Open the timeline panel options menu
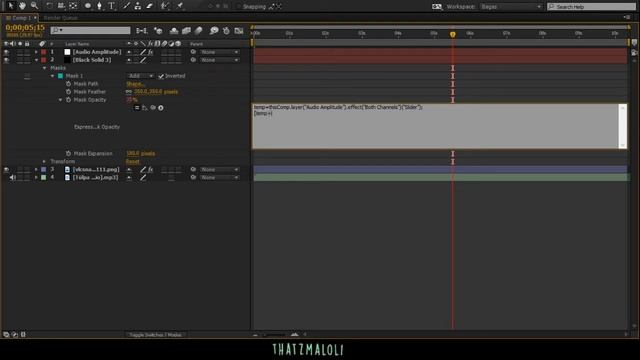Screen dimensions: 640x360 tap(627, 17)
